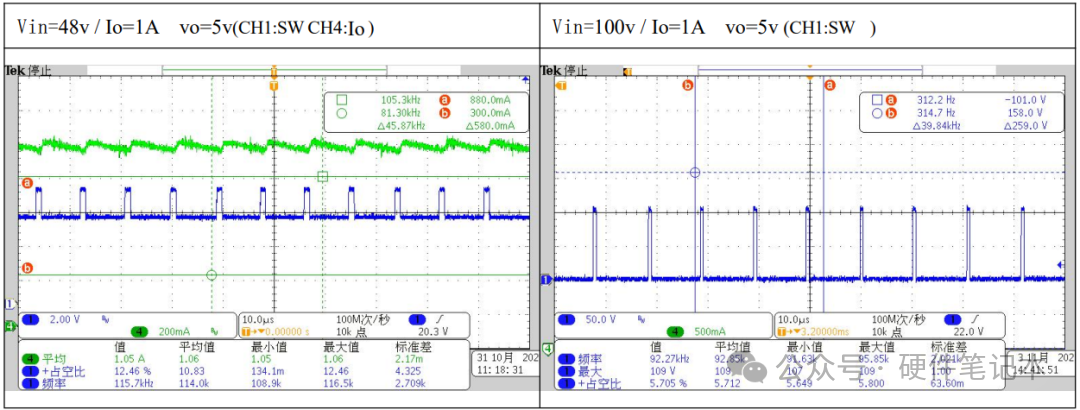Click the square cursor on left scope waveform

tap(322, 176)
